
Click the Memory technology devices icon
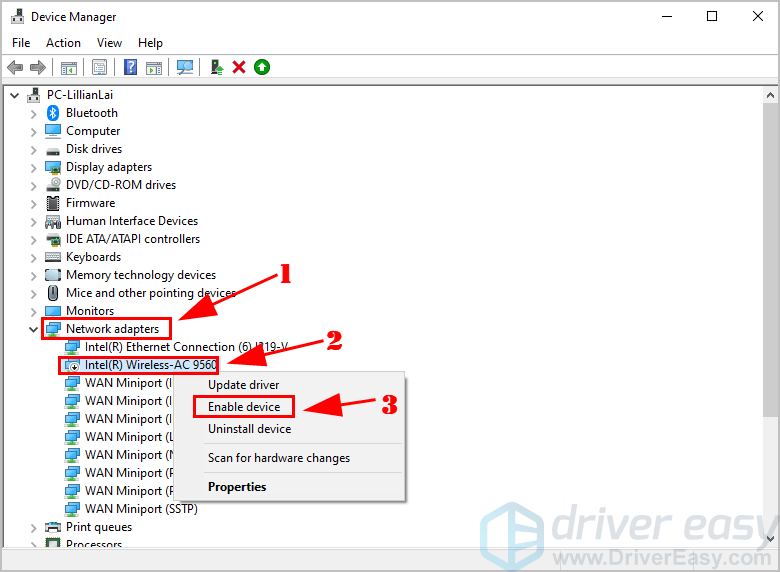53,275
